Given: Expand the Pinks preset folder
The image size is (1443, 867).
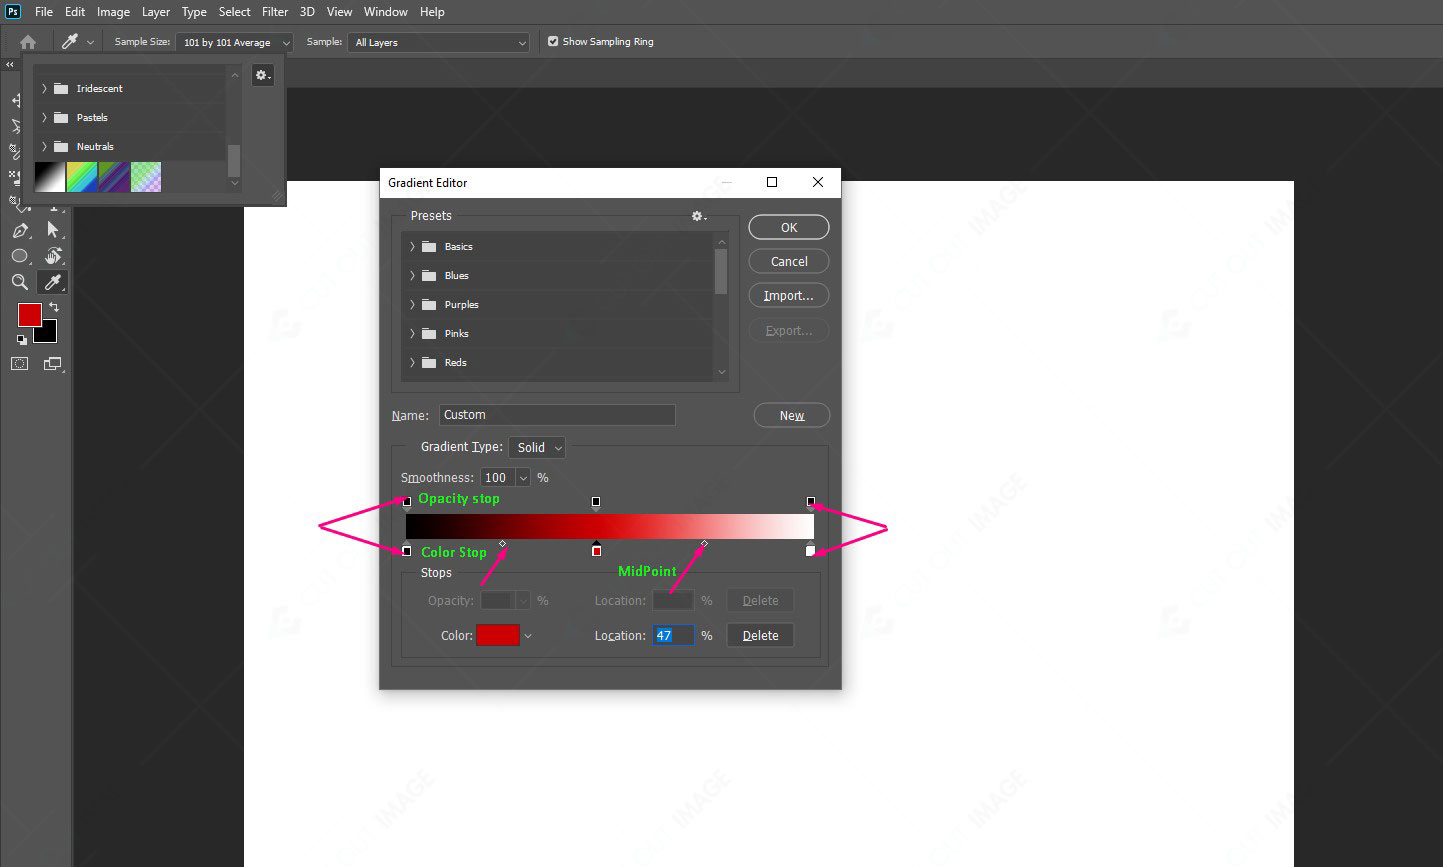Looking at the screenshot, I should pyautogui.click(x=412, y=333).
